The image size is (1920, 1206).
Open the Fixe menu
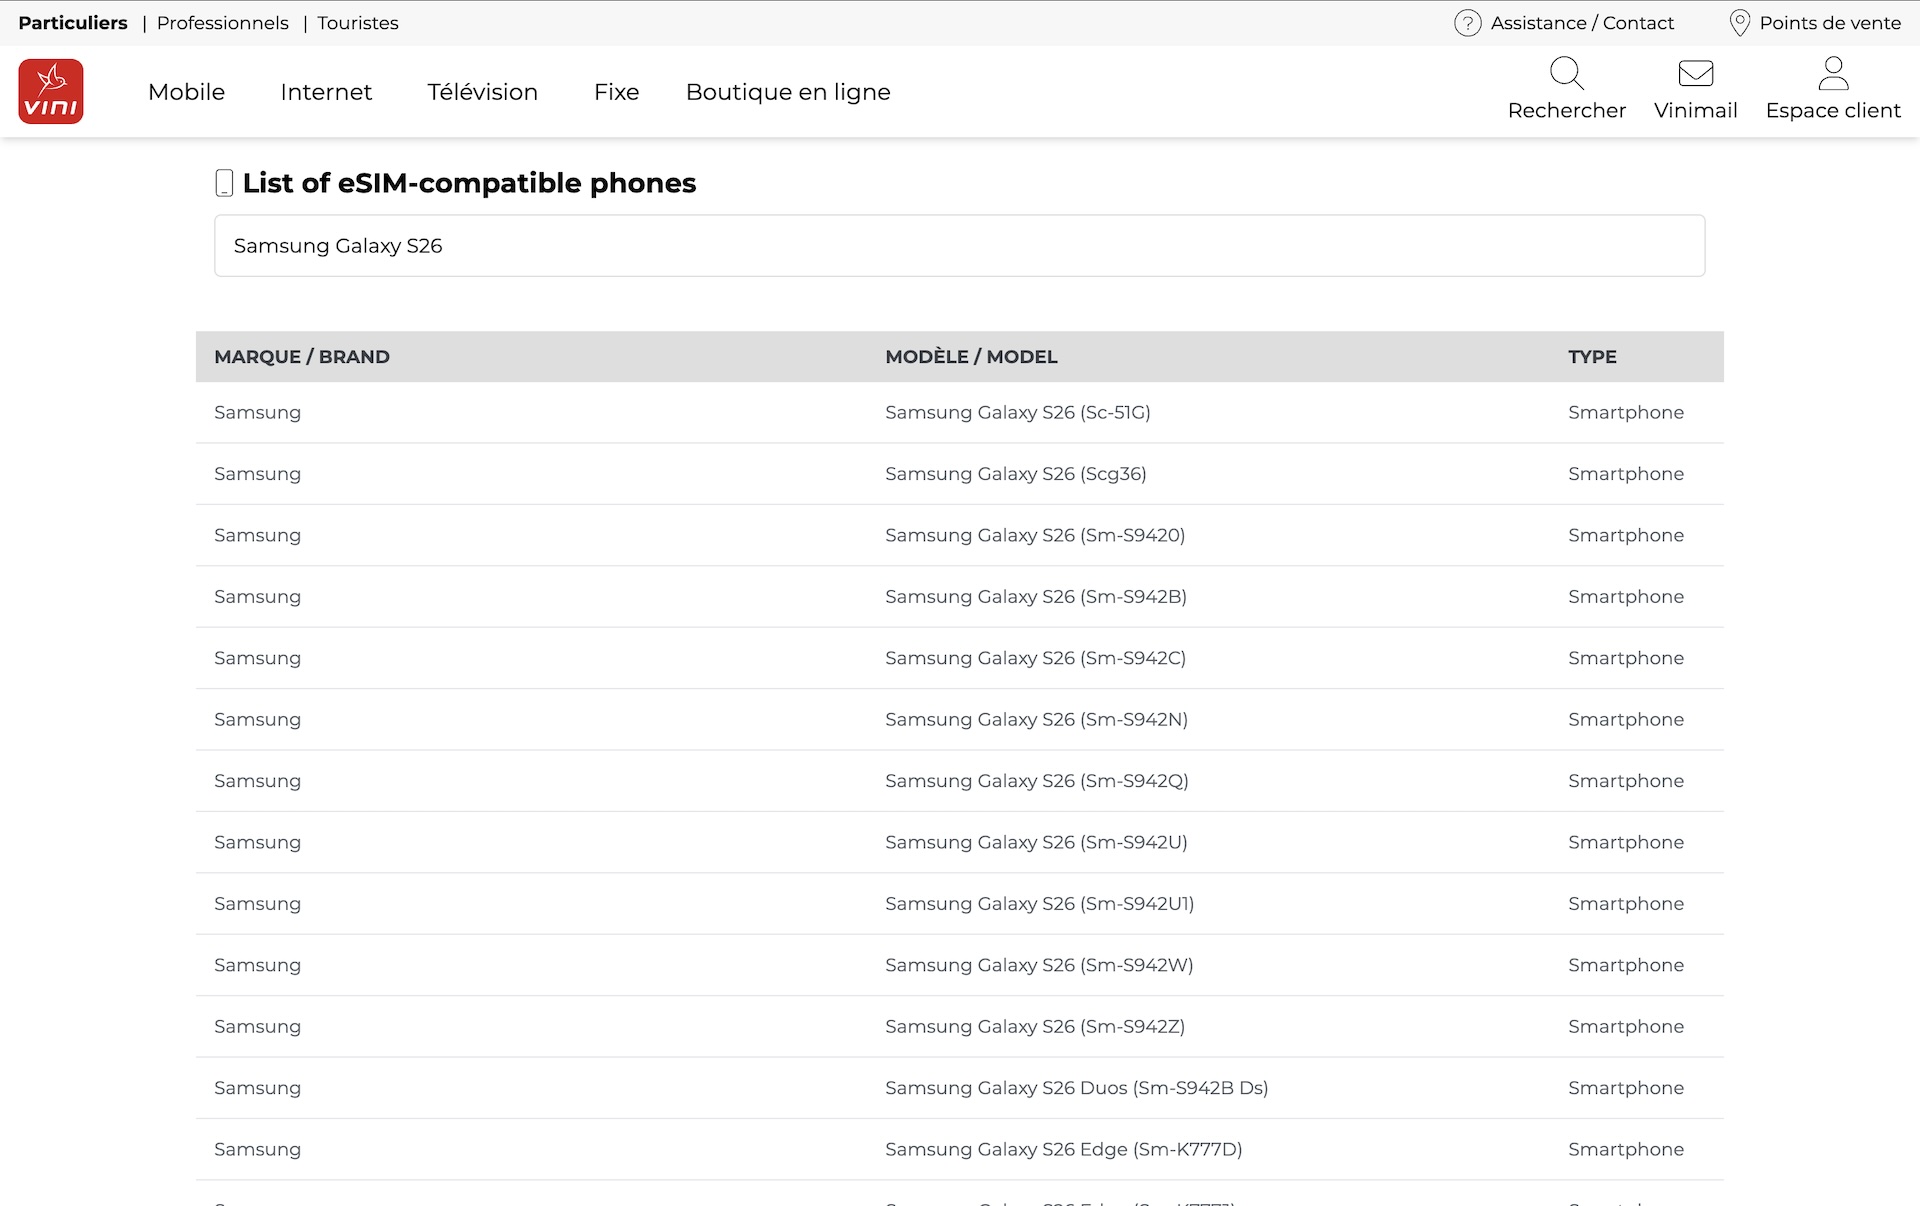(616, 92)
